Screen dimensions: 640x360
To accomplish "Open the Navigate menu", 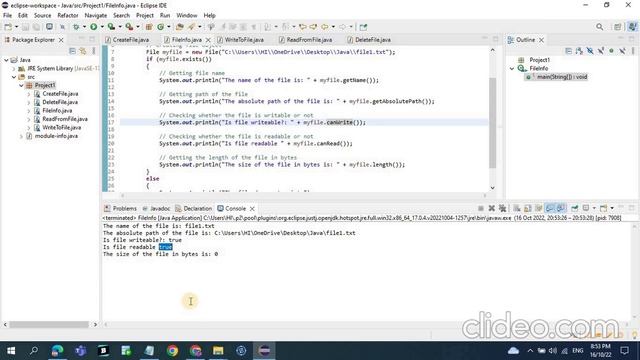I will 96,16.
